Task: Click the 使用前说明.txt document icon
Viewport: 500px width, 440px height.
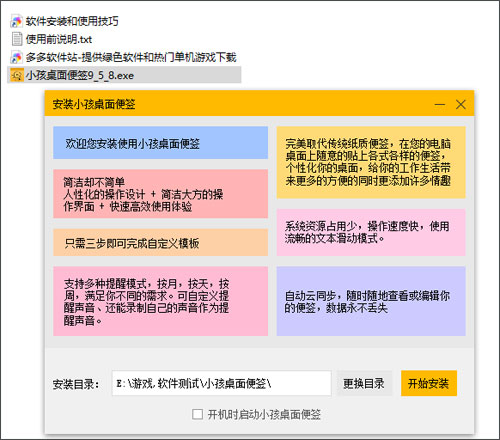Action: (17, 39)
